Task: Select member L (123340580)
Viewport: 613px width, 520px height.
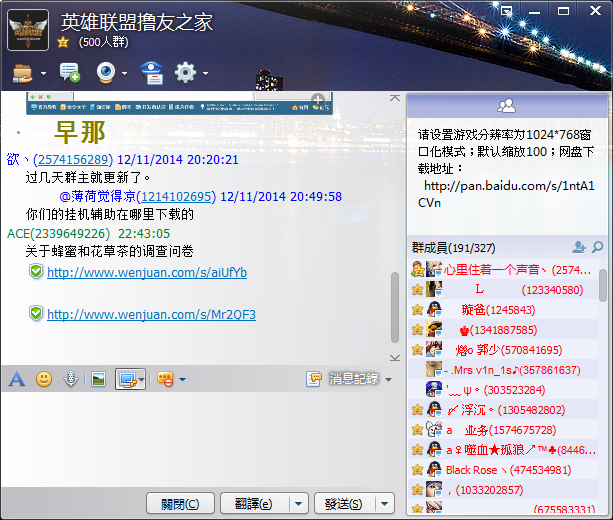Action: tap(502, 290)
